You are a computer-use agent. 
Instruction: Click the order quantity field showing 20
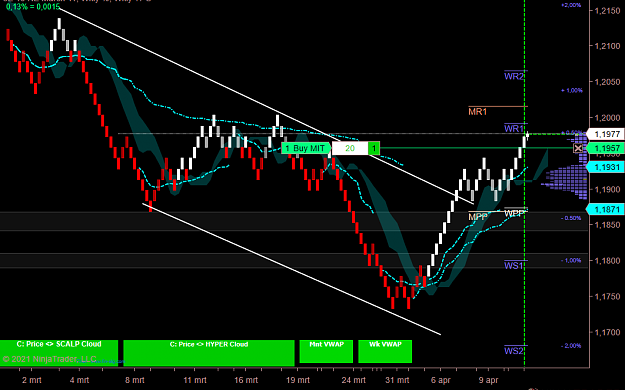pos(350,148)
